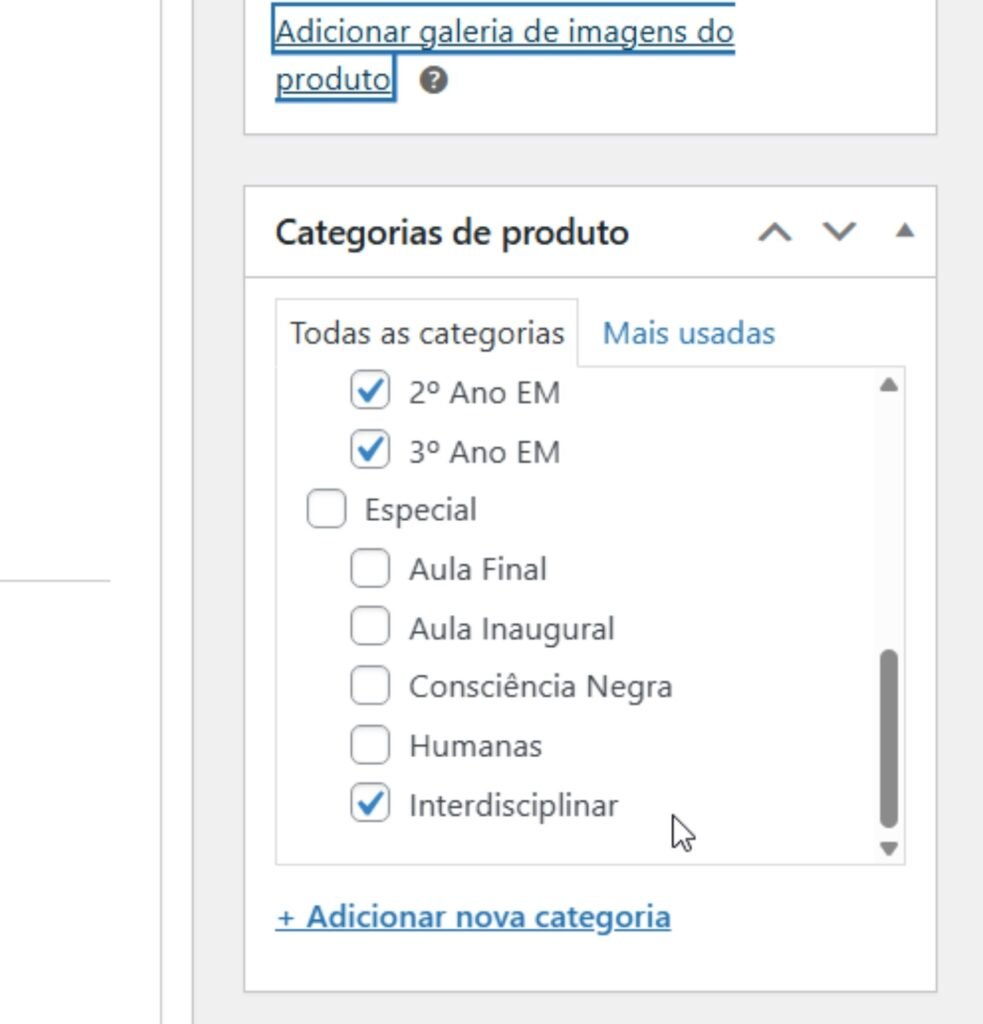Image resolution: width=983 pixels, height=1024 pixels.
Task: Deselect the Interdisciplinar category
Action: [370, 805]
